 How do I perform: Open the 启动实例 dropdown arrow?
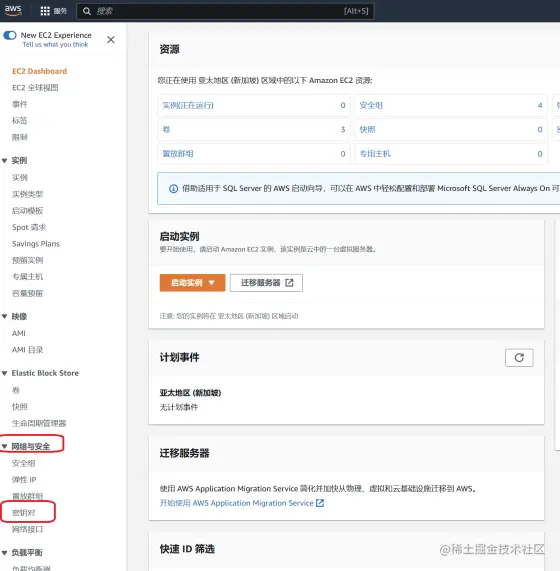(x=212, y=283)
